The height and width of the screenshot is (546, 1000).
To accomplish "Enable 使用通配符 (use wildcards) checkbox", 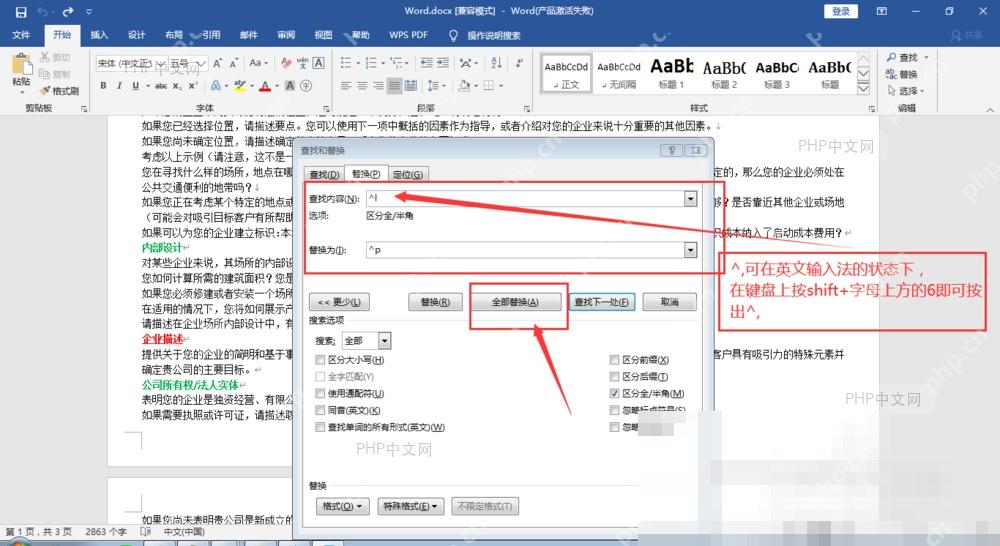I will (320, 394).
